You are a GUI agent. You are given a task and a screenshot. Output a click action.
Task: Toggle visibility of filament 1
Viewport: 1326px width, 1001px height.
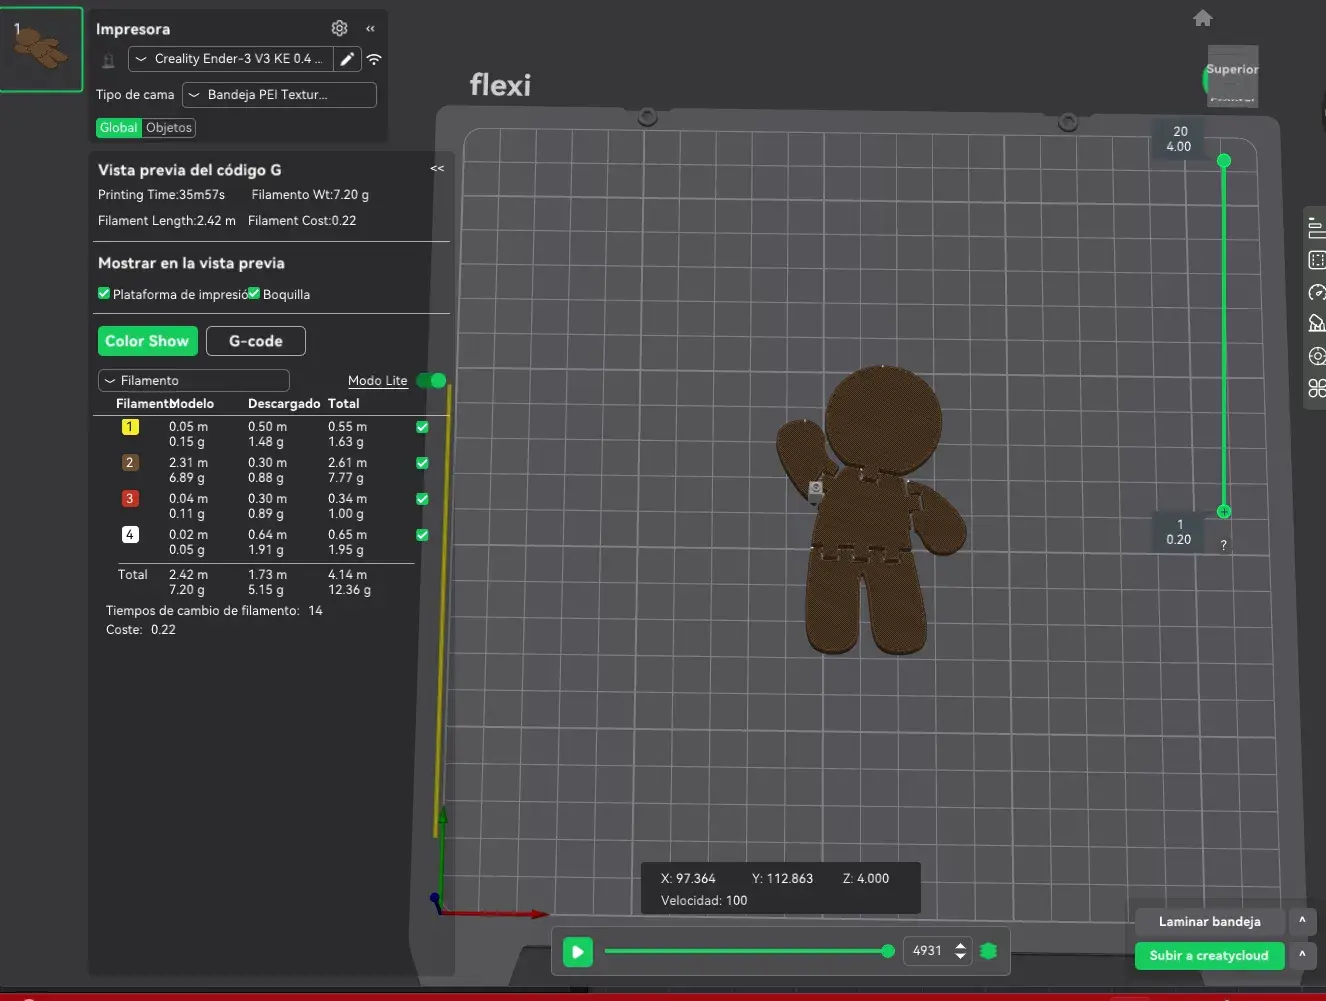point(422,427)
